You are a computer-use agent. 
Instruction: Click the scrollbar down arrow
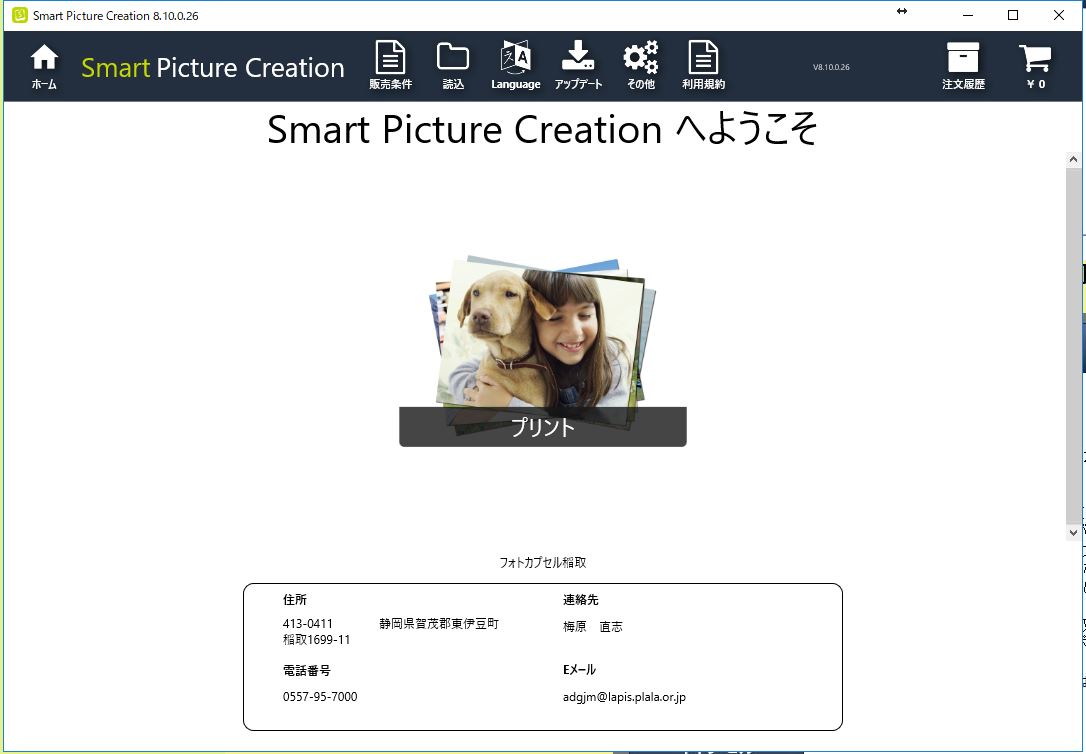[x=1074, y=533]
